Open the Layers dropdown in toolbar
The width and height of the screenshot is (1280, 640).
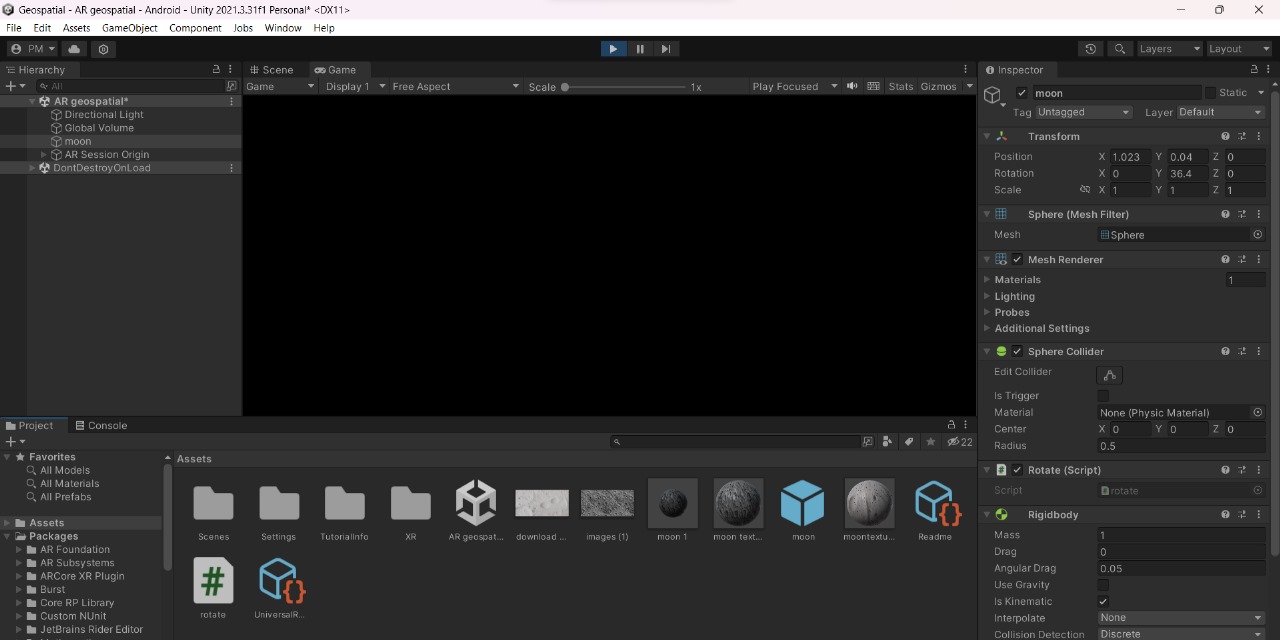click(x=1169, y=49)
